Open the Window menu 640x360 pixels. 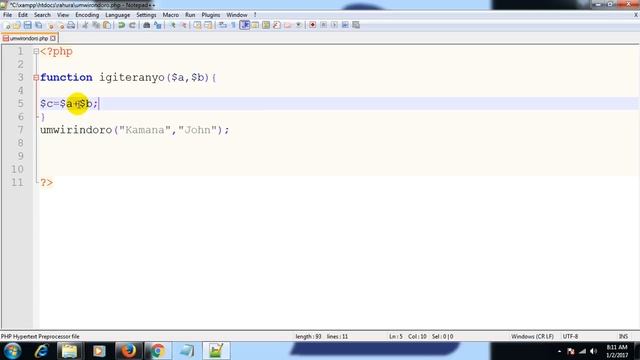click(237, 15)
